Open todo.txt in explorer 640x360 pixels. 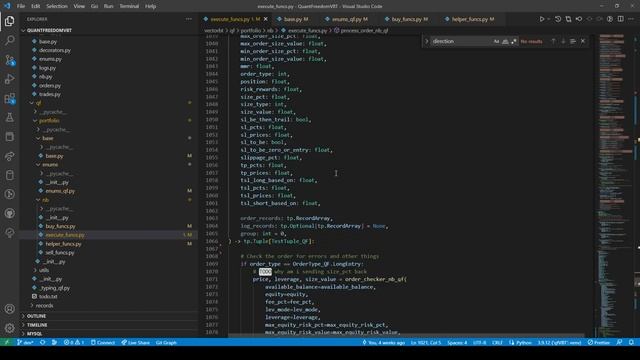[x=48, y=296]
